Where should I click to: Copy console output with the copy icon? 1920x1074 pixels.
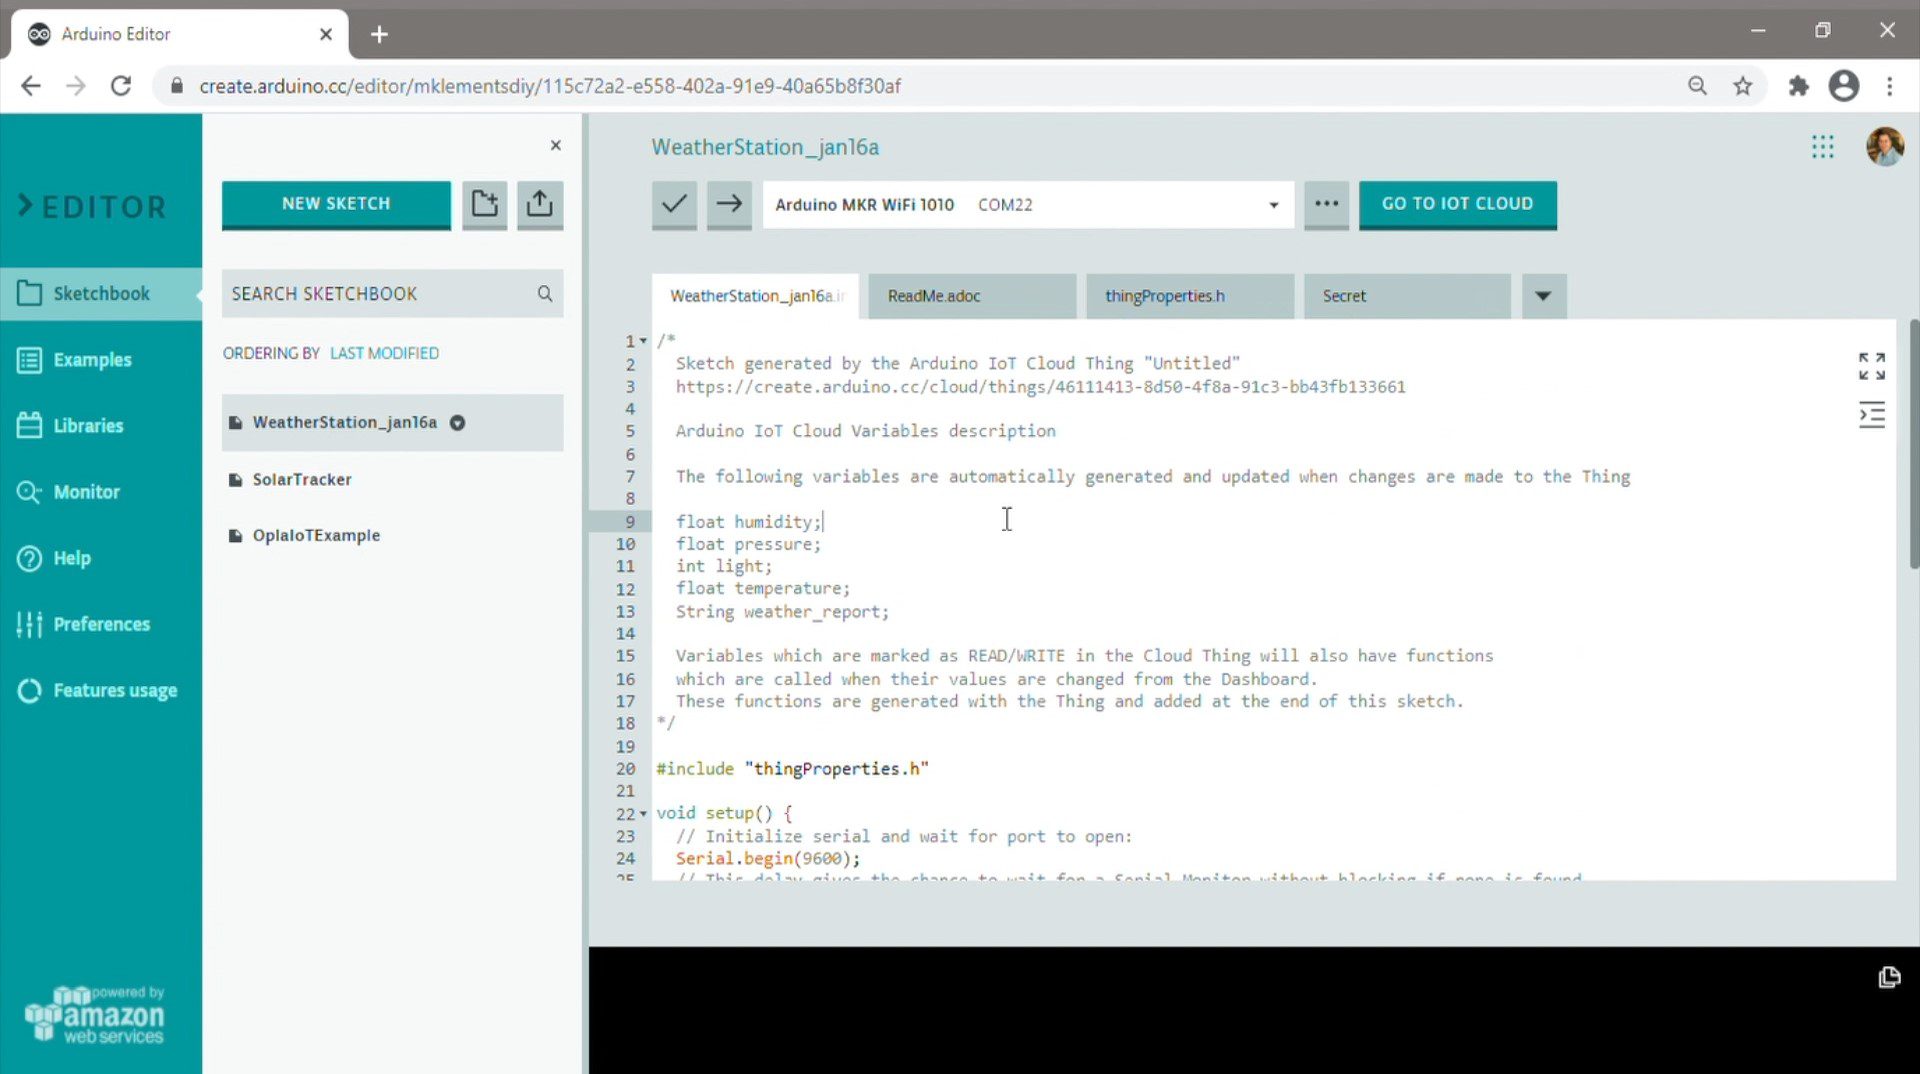coord(1888,977)
